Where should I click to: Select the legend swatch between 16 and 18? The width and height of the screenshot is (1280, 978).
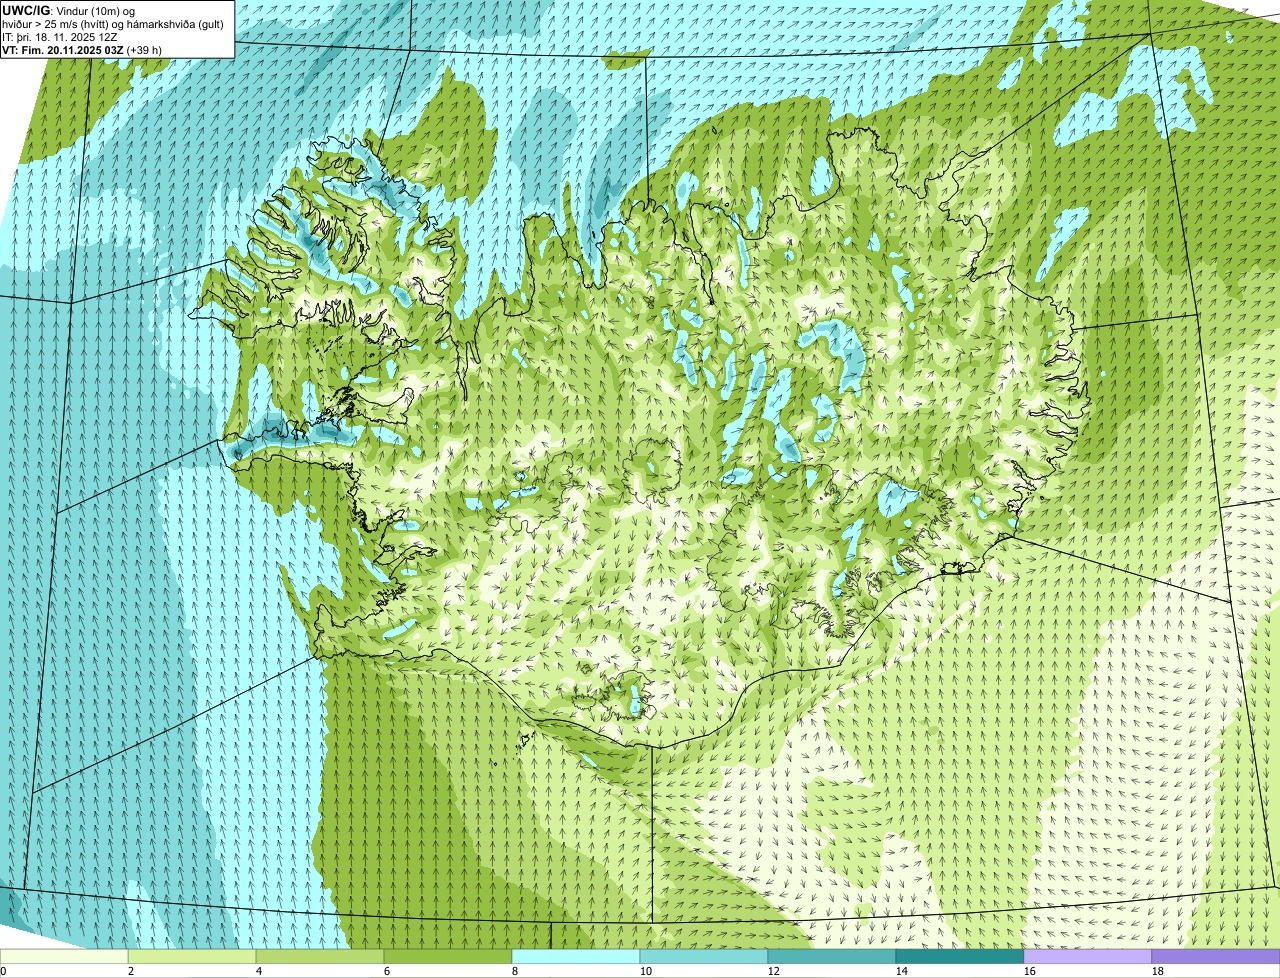[x=1088, y=957]
